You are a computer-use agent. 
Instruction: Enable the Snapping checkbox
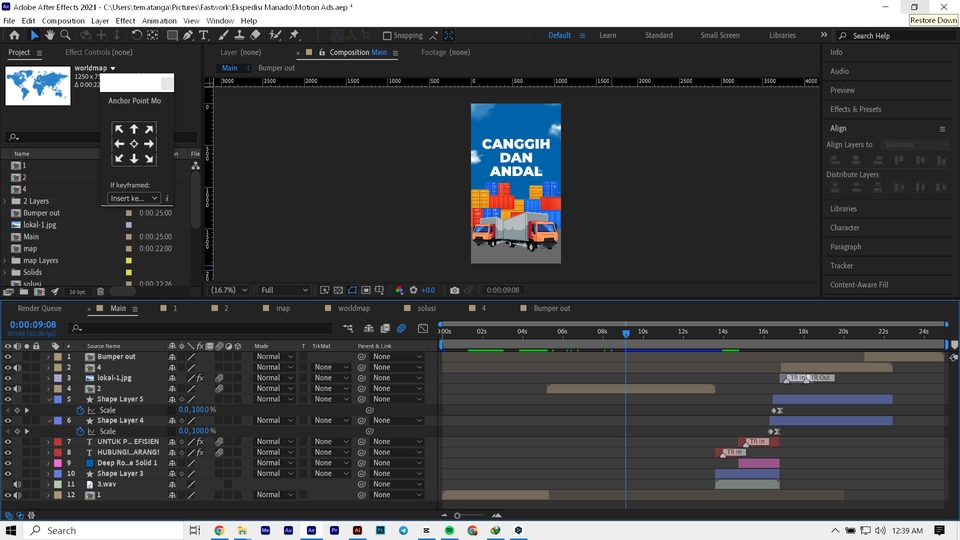coord(387,36)
